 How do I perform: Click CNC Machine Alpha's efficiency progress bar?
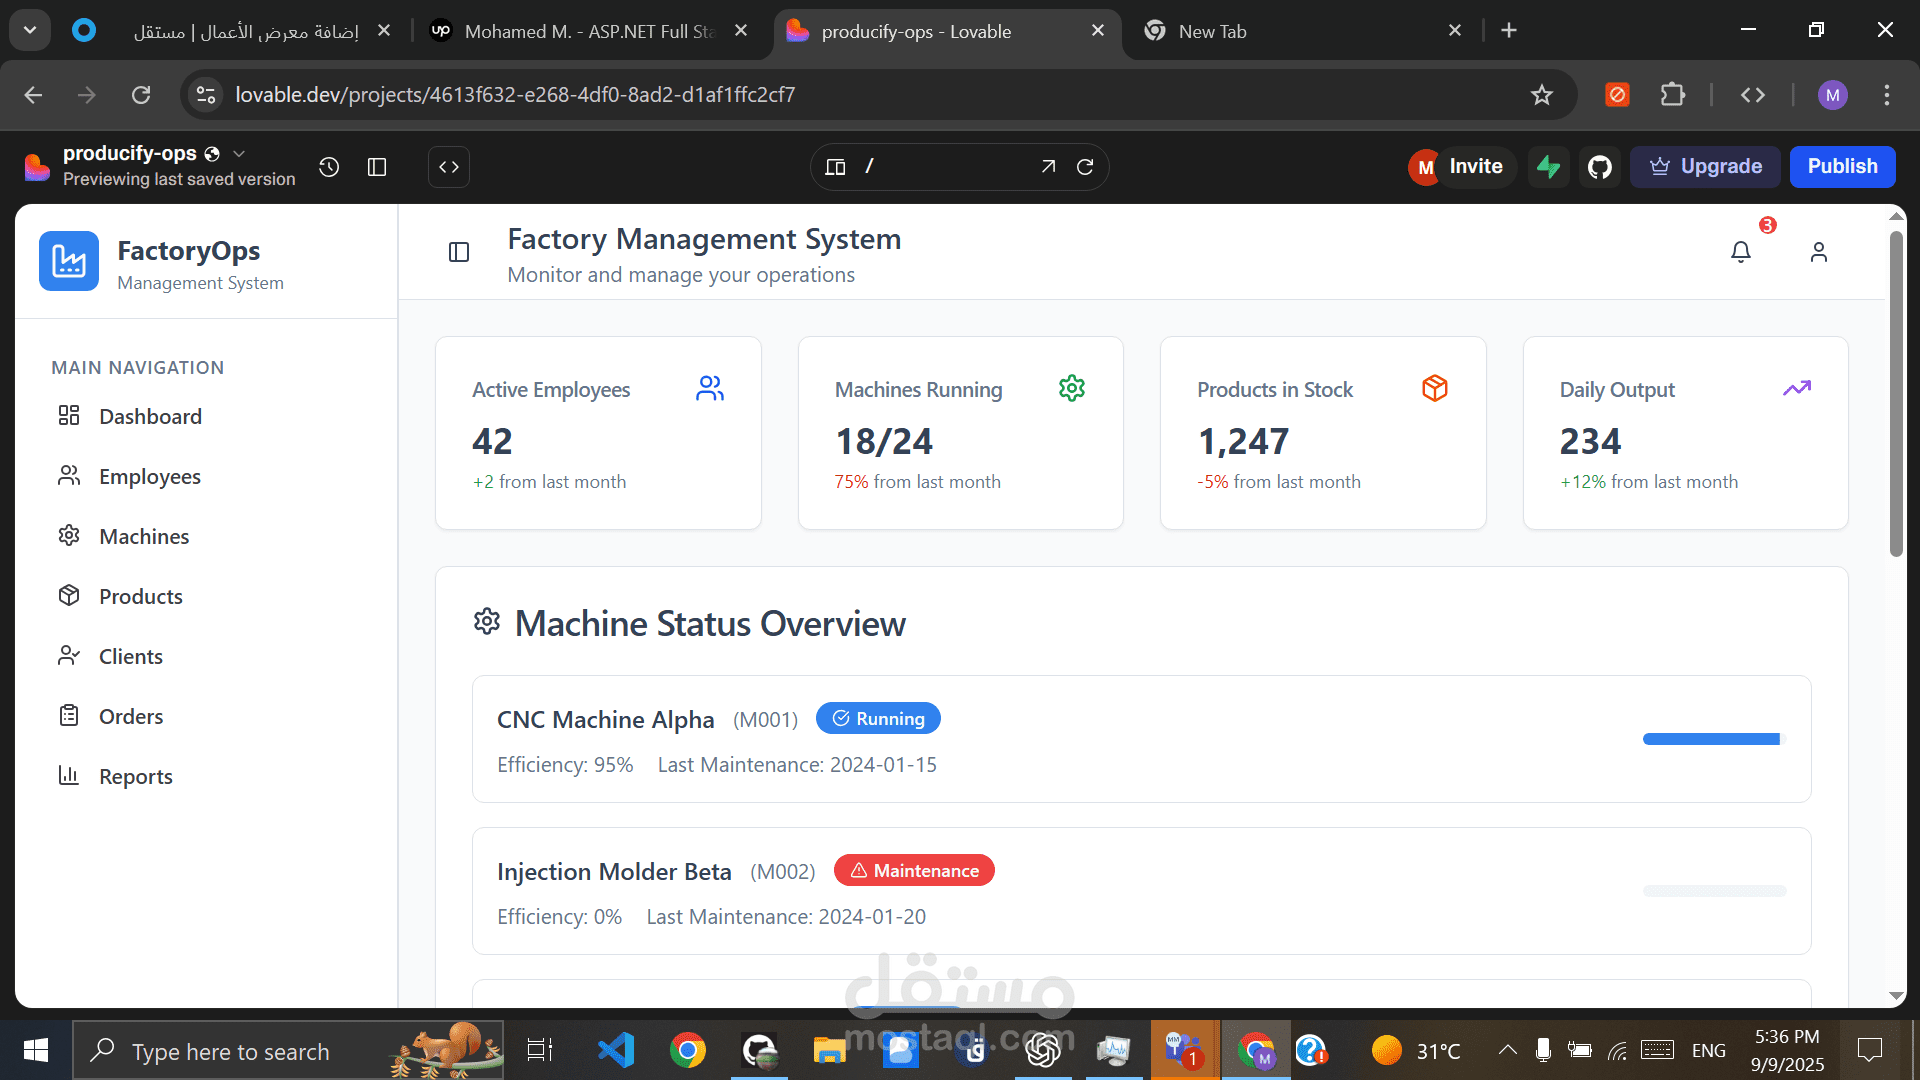(x=1710, y=739)
